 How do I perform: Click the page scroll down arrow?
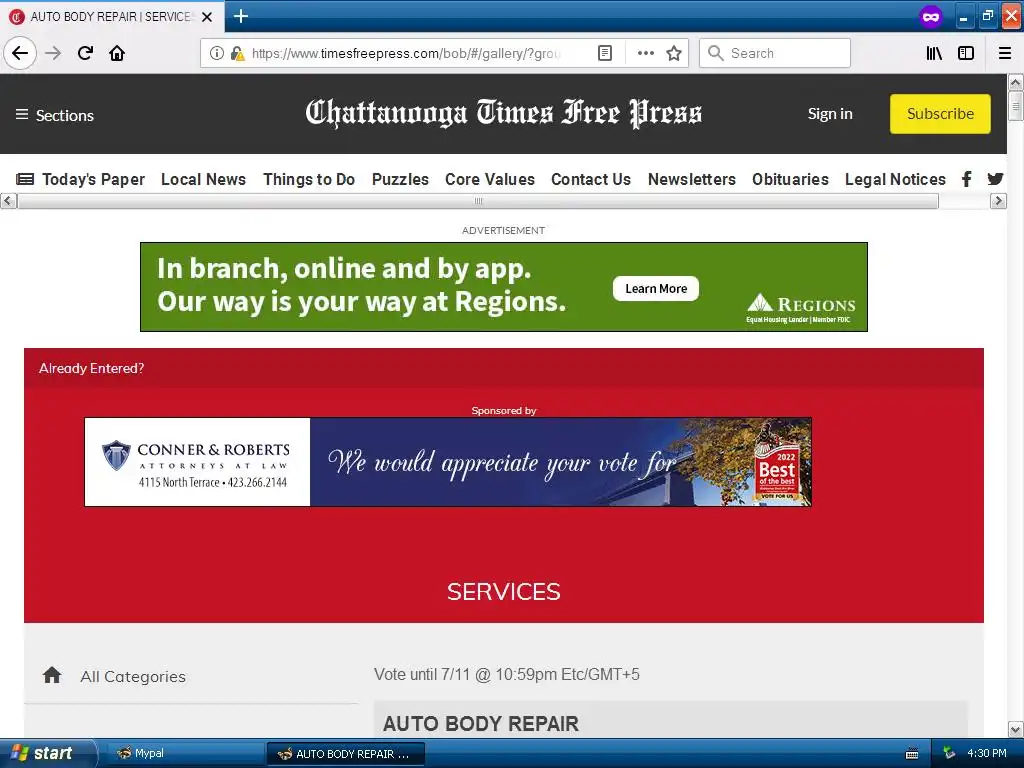[1015, 729]
